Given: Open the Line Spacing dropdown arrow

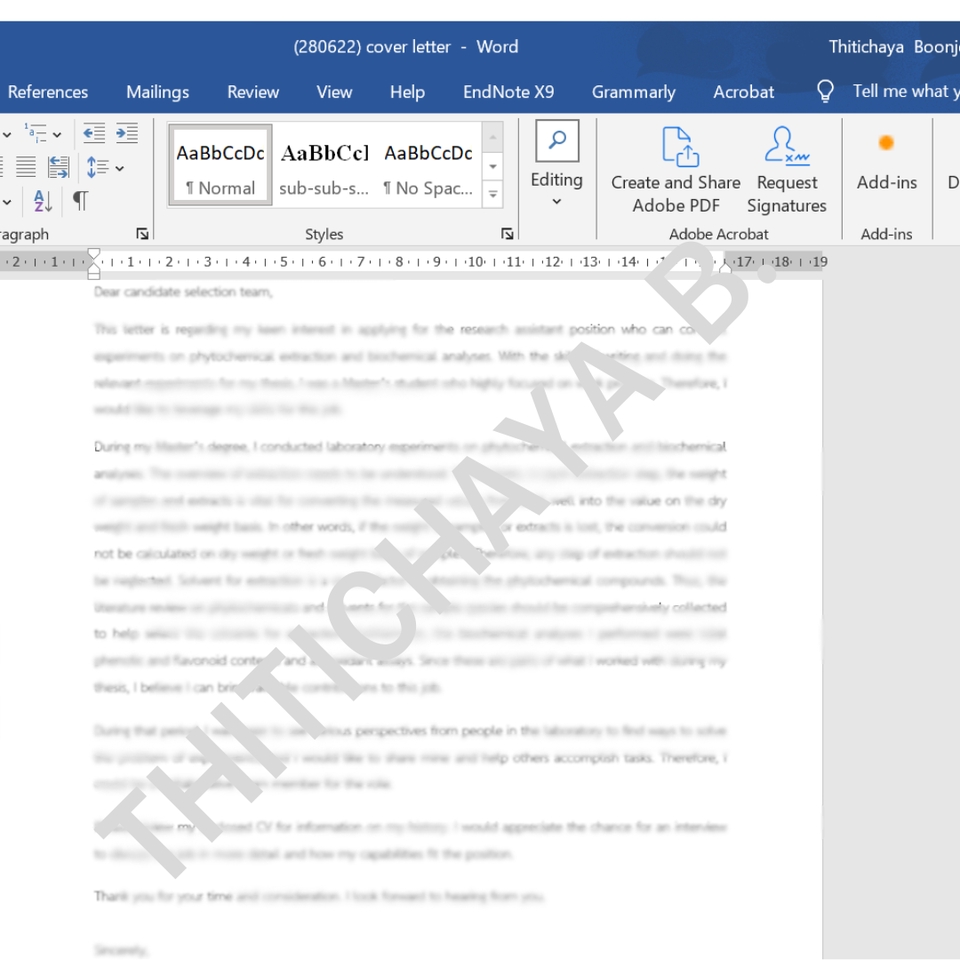Looking at the screenshot, I should click(119, 168).
